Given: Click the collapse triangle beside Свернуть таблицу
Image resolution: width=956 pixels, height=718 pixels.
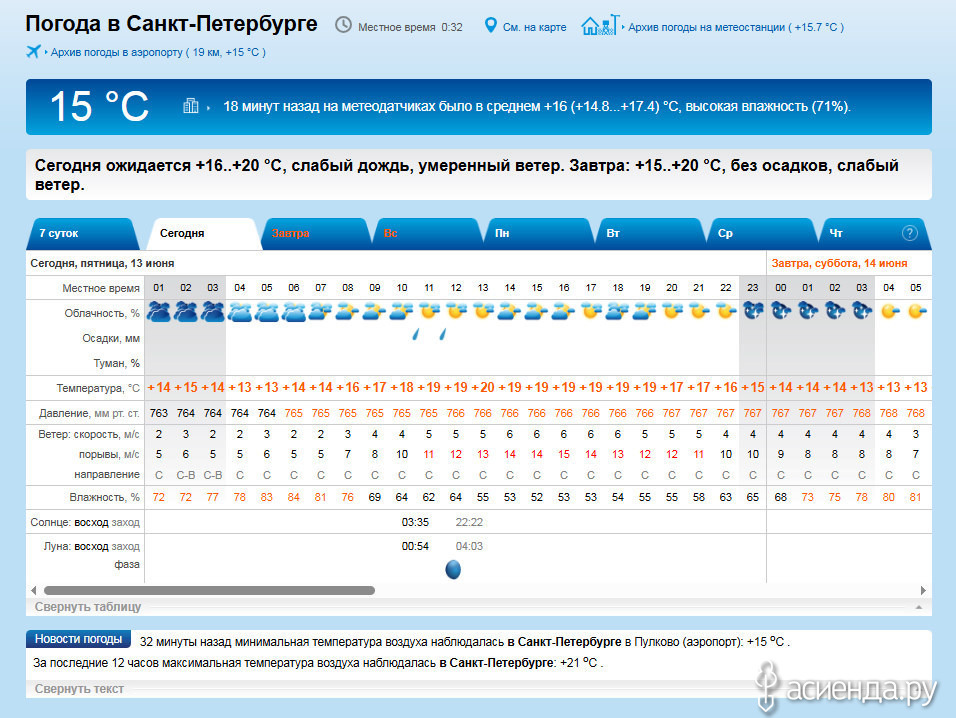Looking at the screenshot, I should [x=919, y=607].
